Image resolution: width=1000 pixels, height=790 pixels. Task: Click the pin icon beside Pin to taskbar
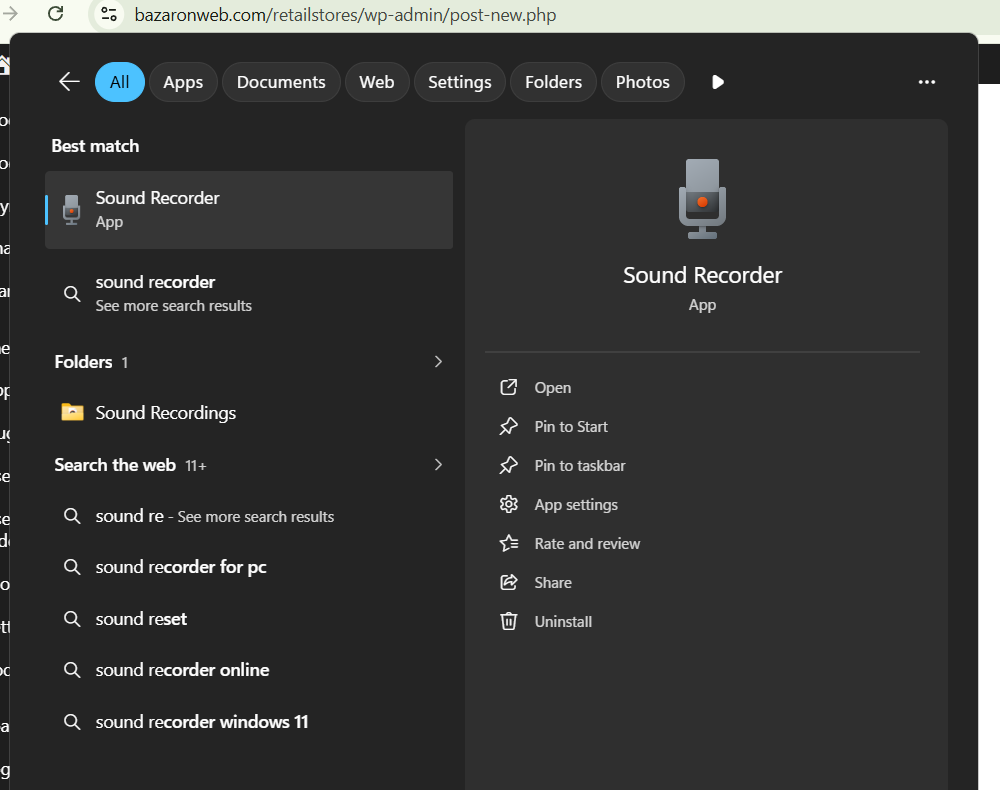point(508,465)
